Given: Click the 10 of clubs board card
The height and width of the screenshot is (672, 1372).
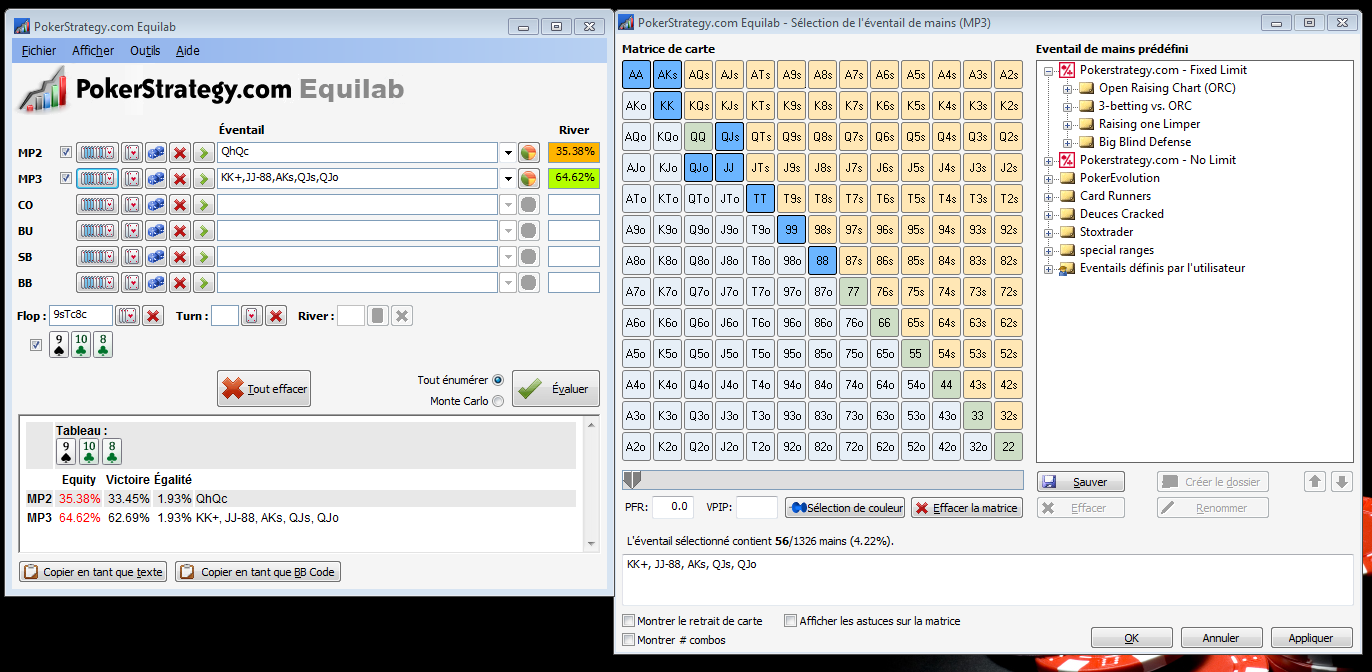Looking at the screenshot, I should [x=81, y=345].
